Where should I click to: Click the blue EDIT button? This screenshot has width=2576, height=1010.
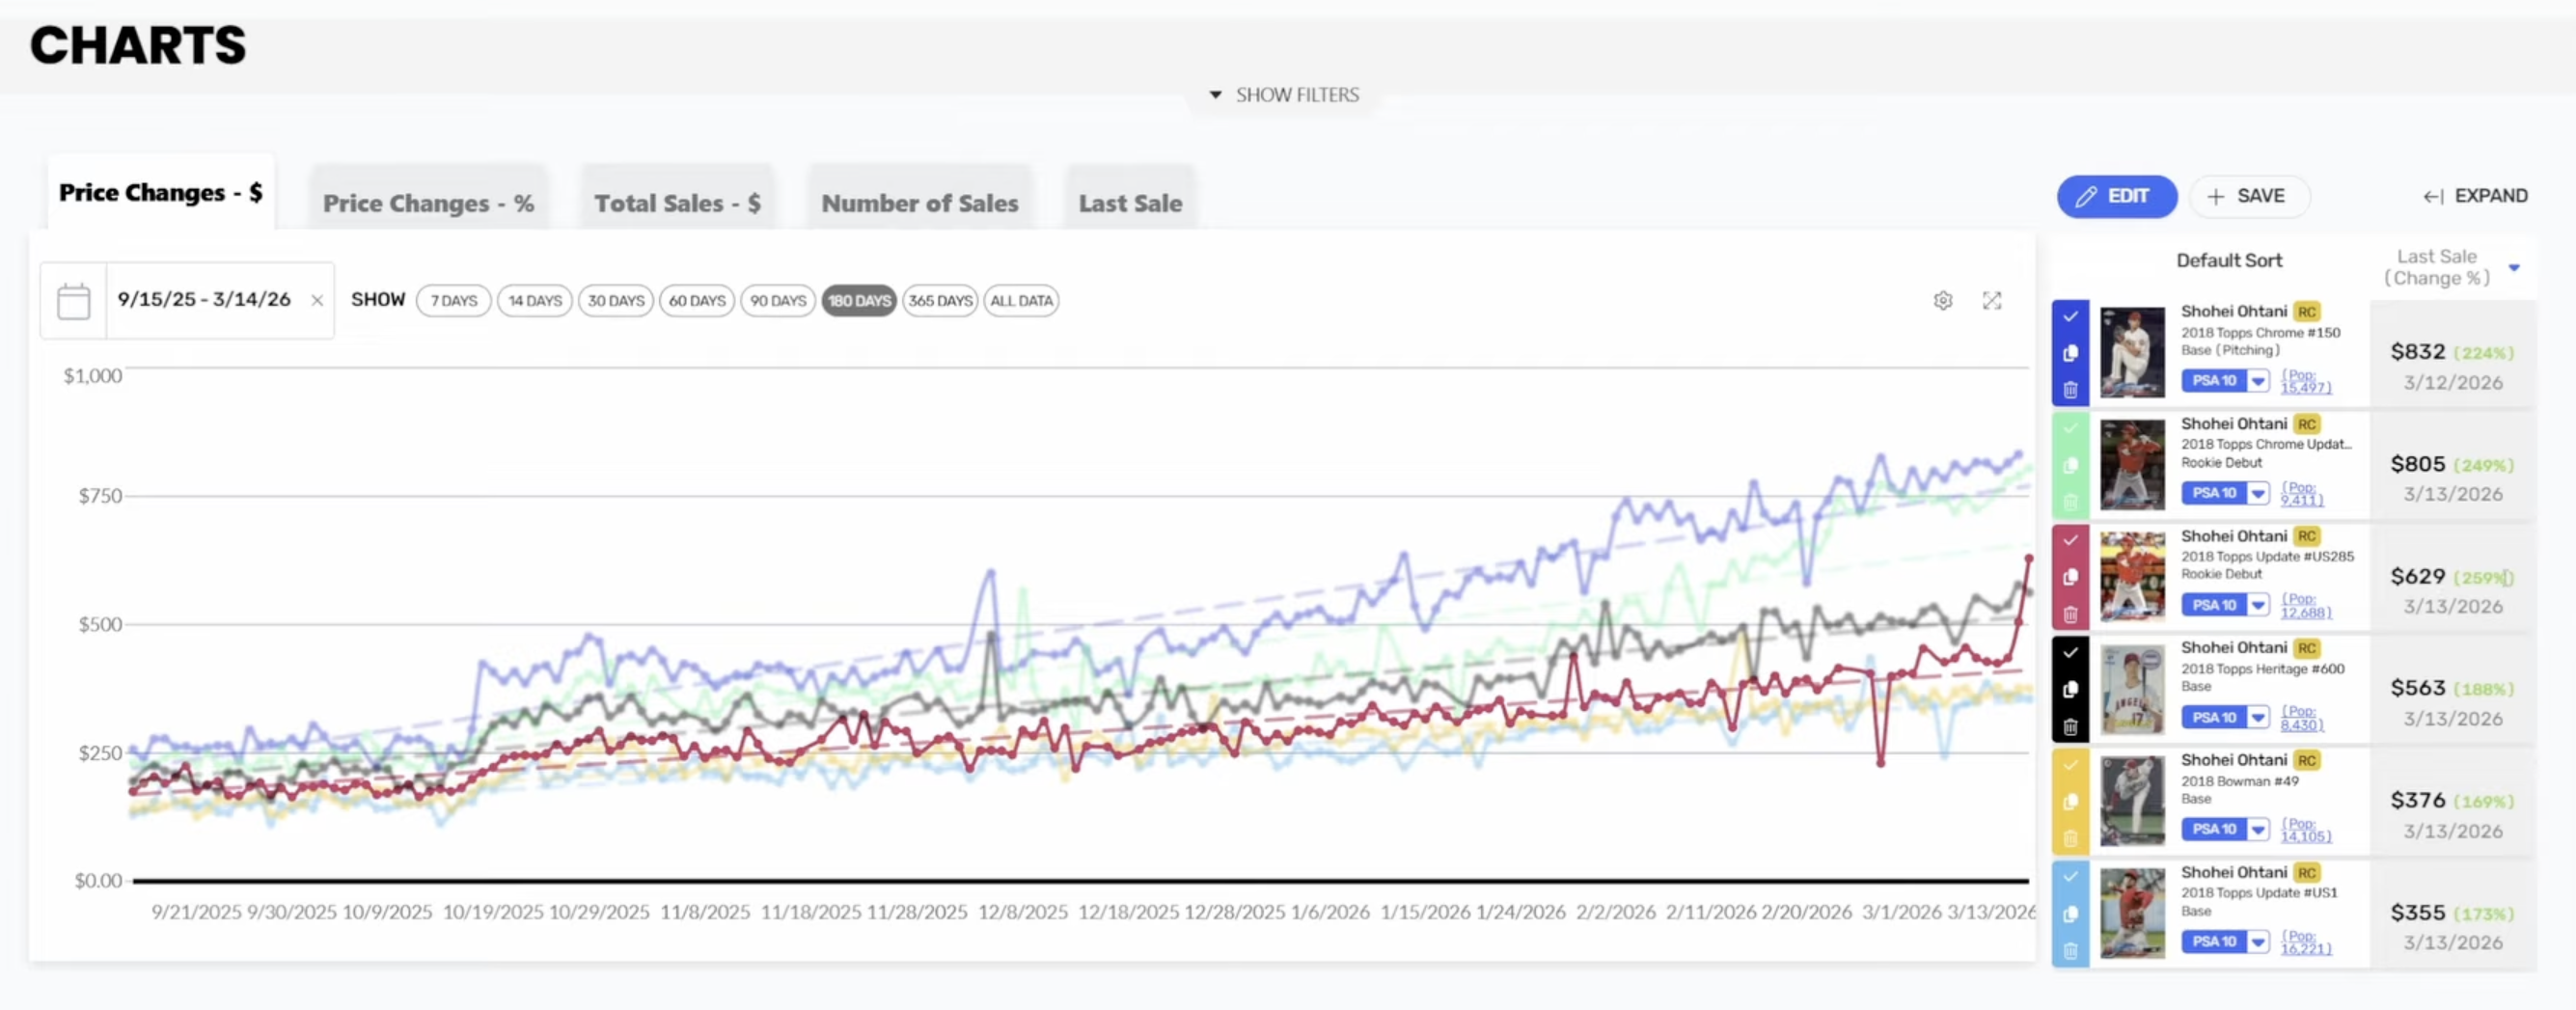[x=2116, y=196]
